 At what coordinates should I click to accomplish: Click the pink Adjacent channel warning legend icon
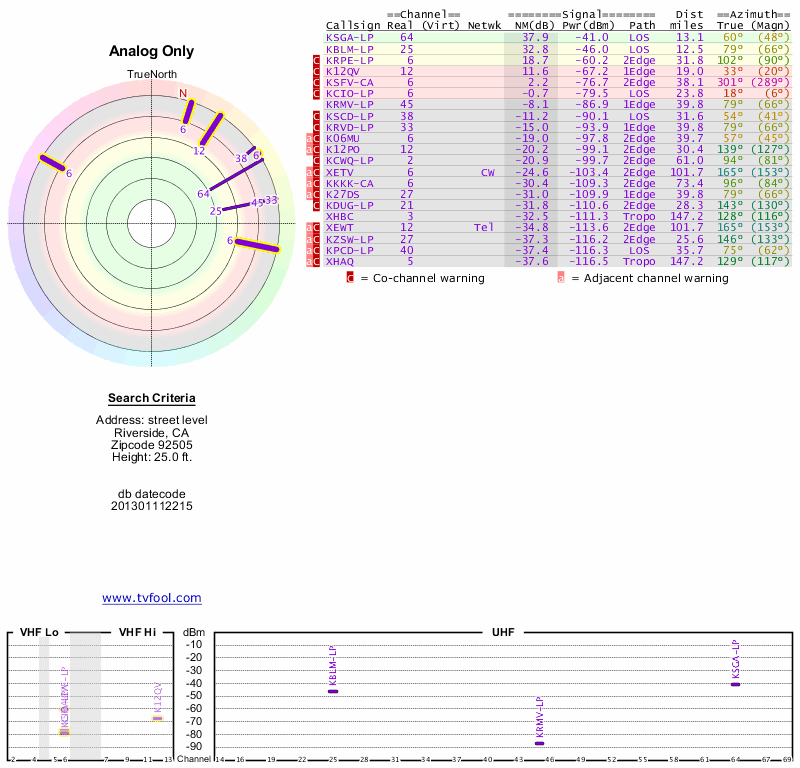coord(561,278)
